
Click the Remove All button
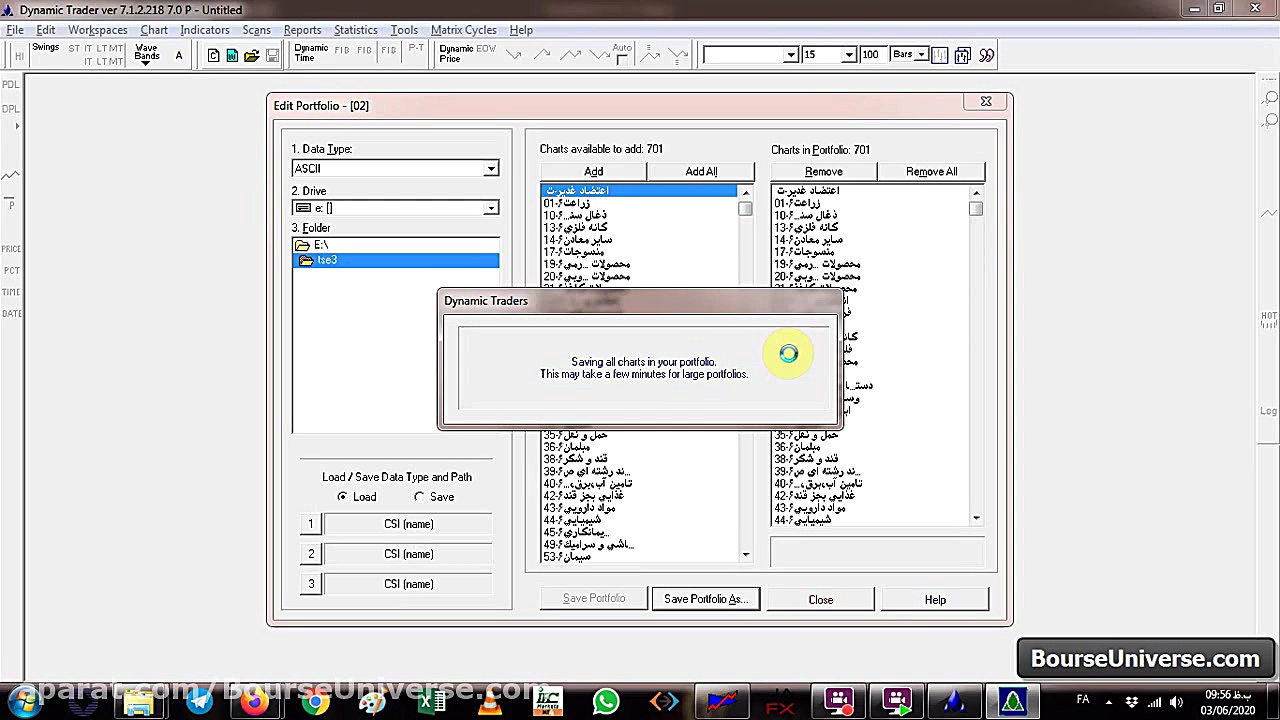tap(931, 172)
